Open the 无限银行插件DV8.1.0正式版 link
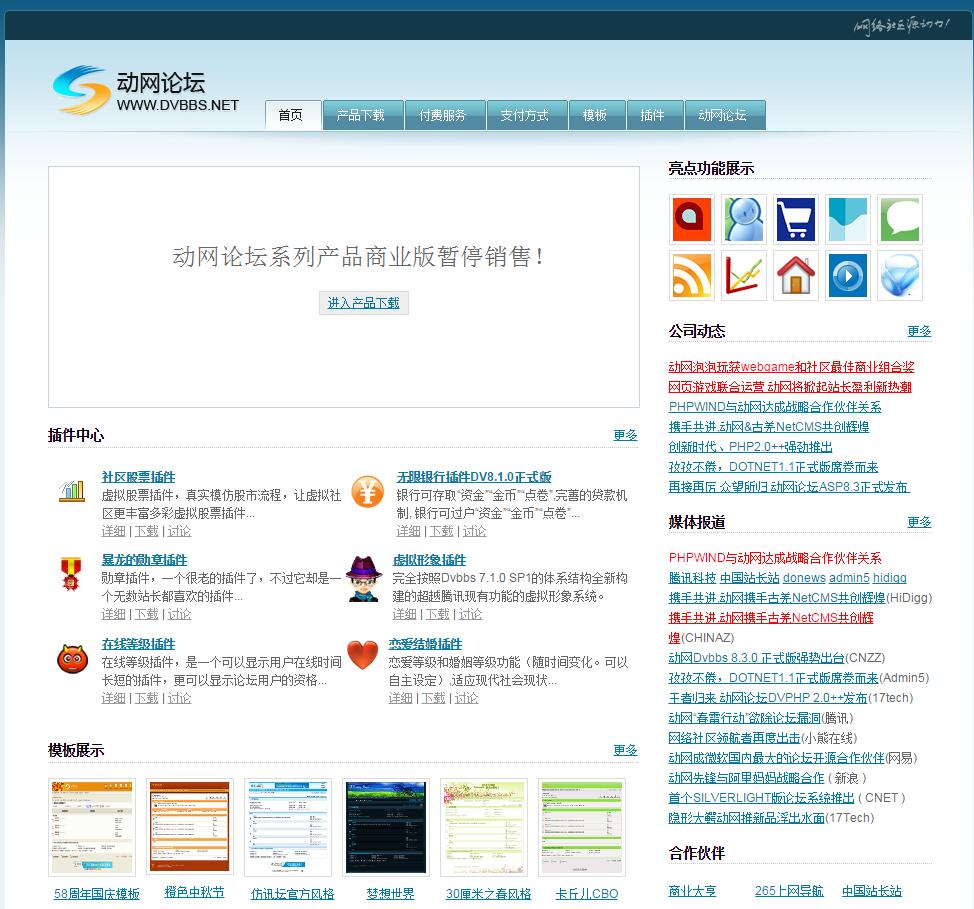Screen dimensions: 974x909 click(x=473, y=477)
